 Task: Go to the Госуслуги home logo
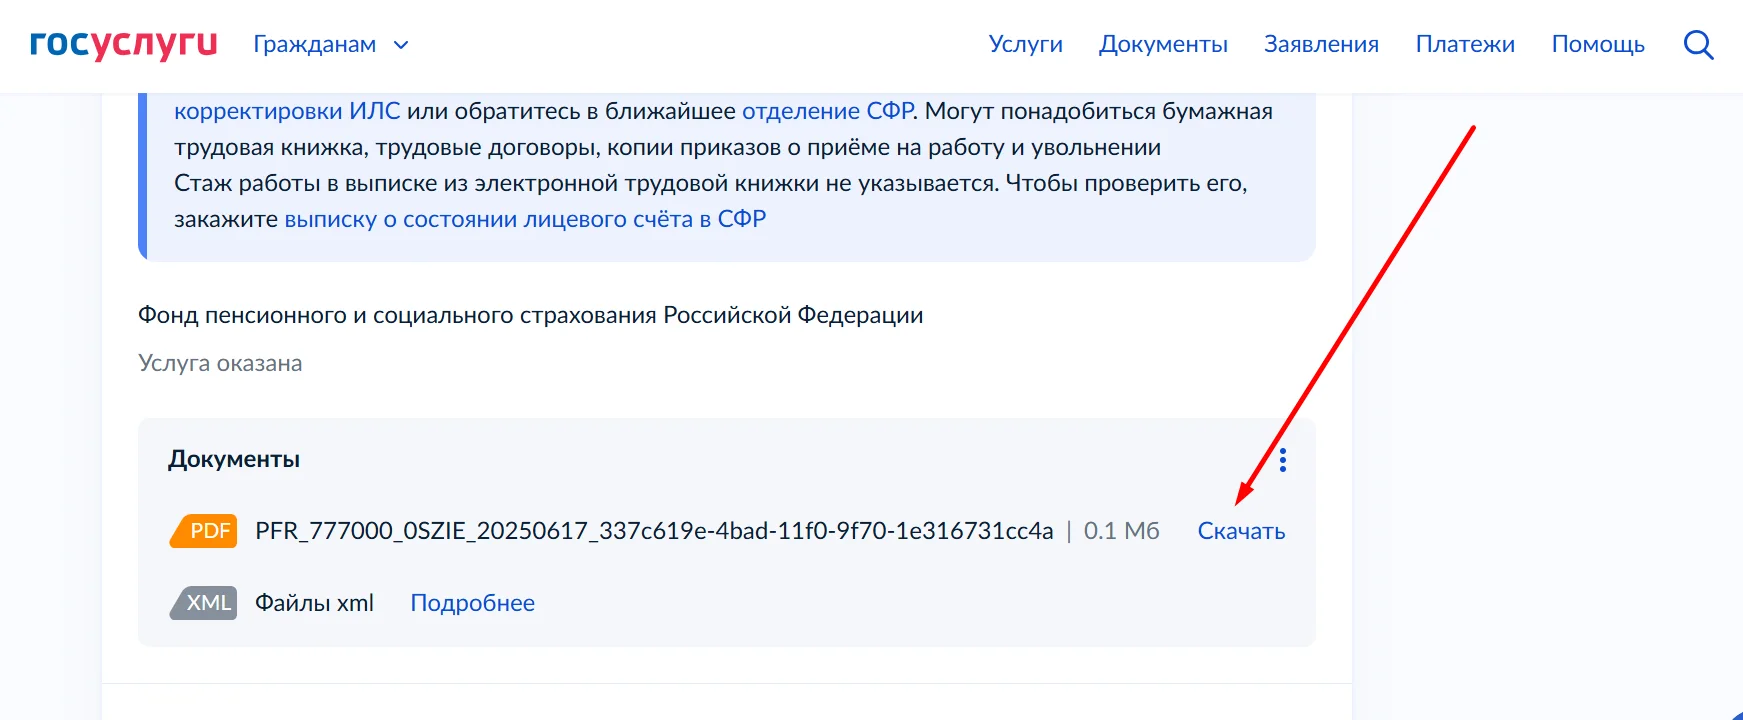123,44
